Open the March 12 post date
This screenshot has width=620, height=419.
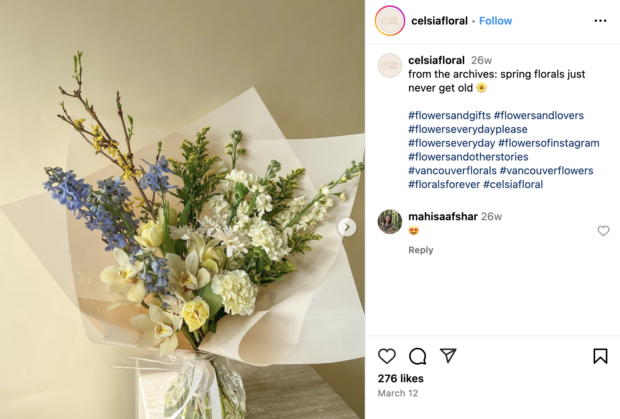tap(398, 393)
